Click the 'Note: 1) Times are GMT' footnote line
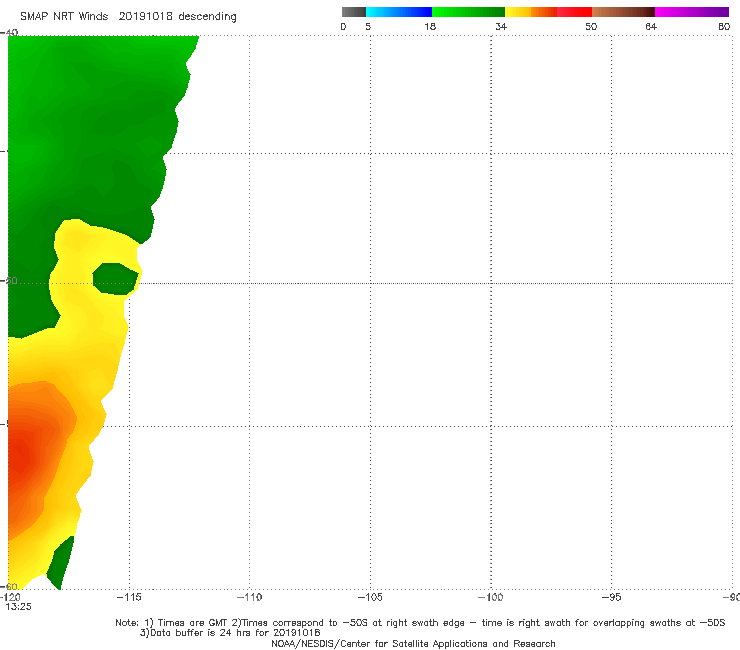The width and height of the screenshot is (740, 650). [420, 623]
